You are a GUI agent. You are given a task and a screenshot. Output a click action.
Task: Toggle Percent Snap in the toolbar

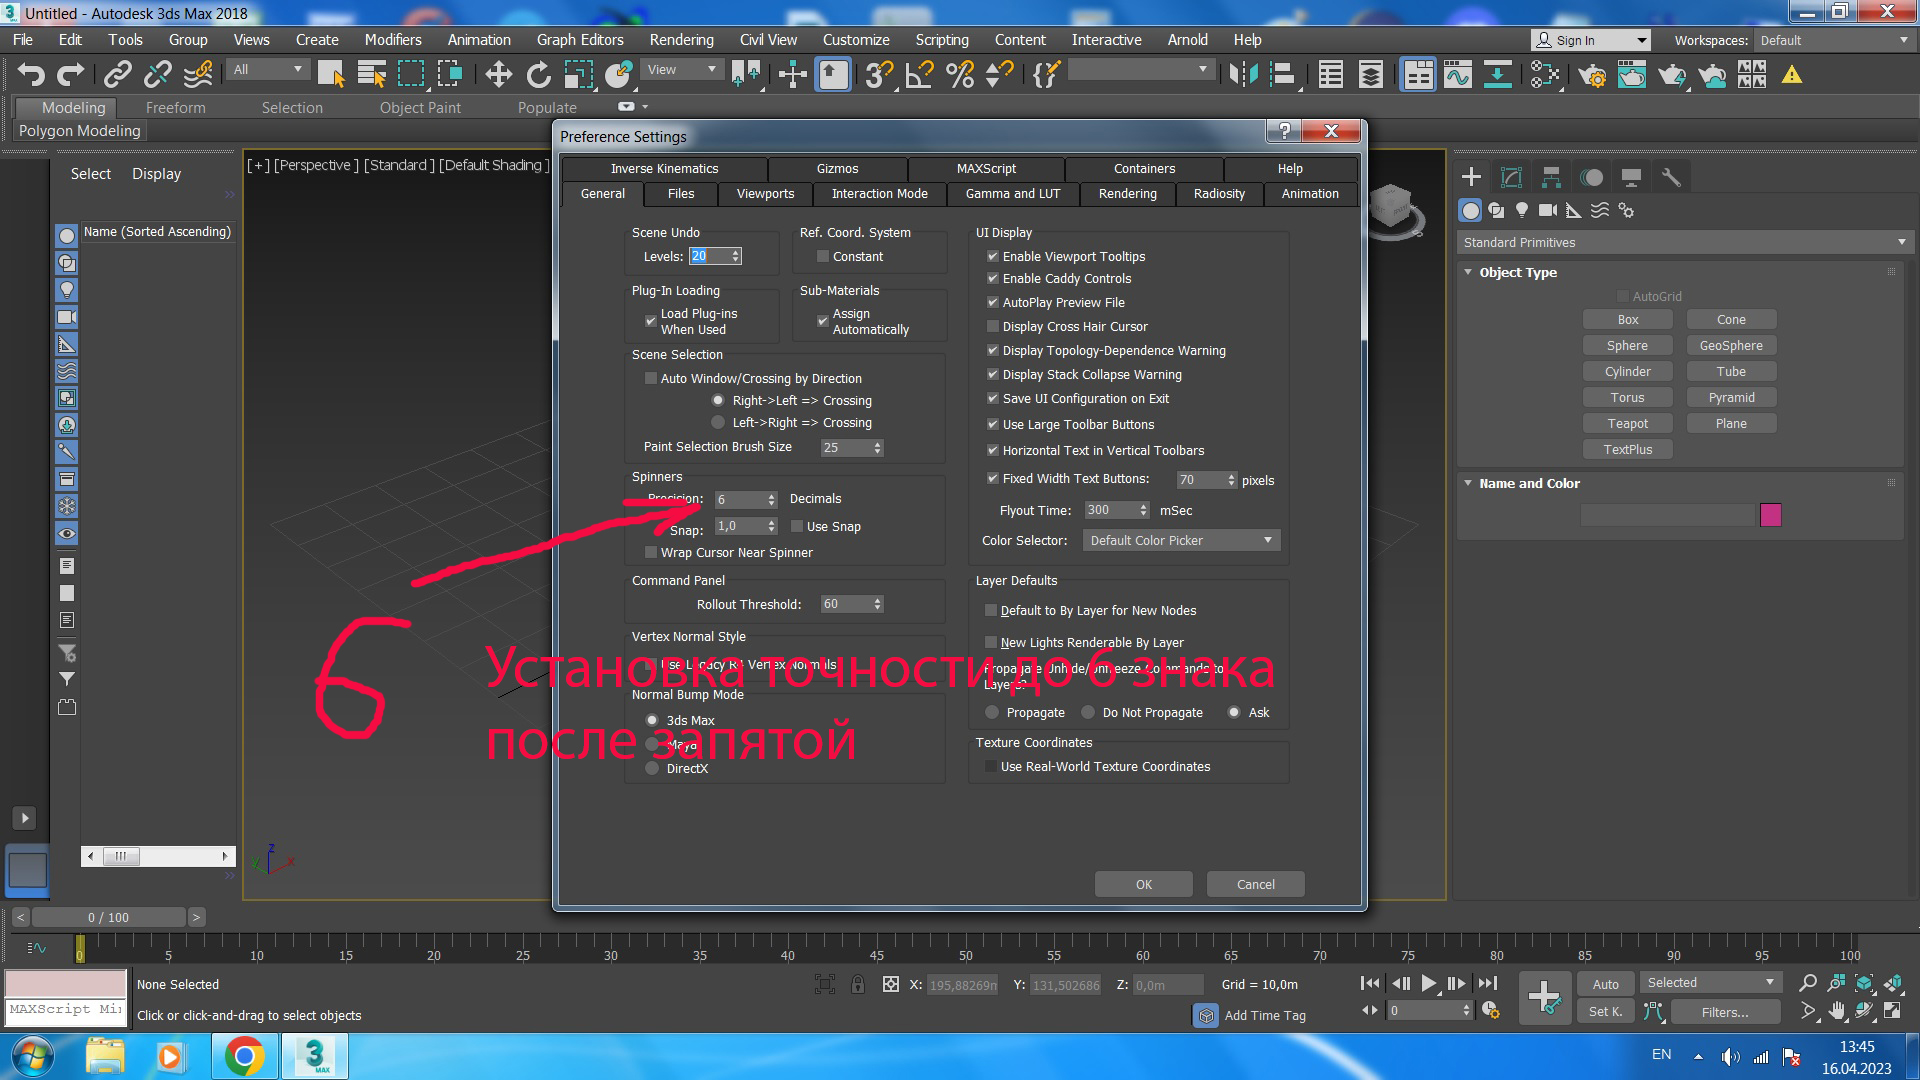(x=959, y=74)
